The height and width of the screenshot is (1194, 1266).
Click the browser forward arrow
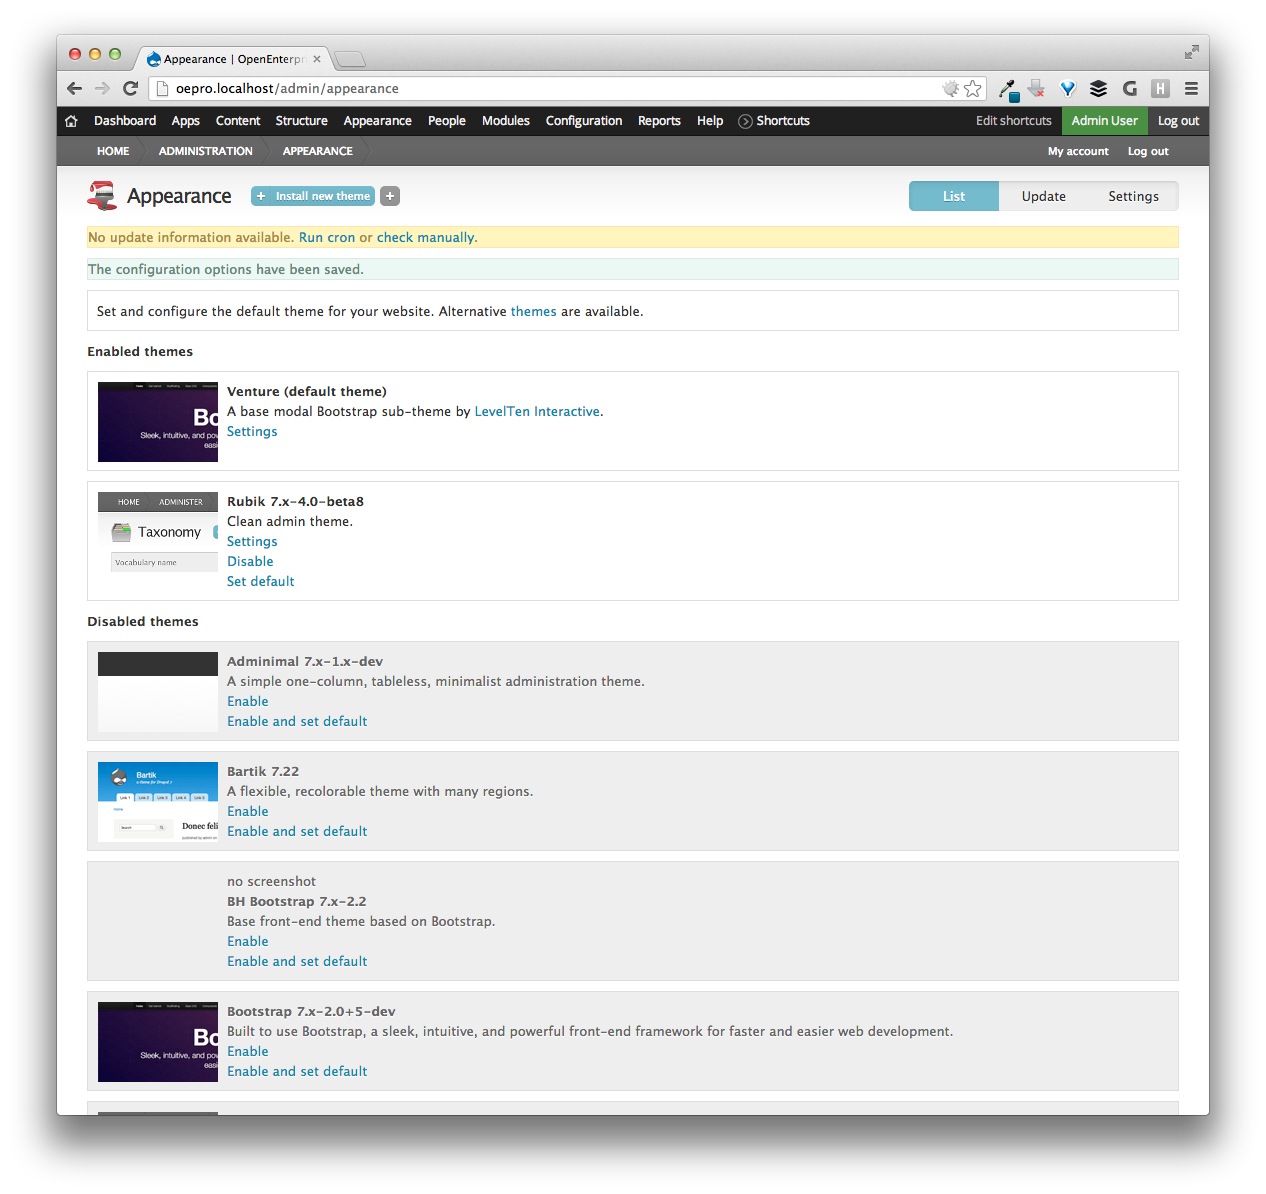point(102,88)
